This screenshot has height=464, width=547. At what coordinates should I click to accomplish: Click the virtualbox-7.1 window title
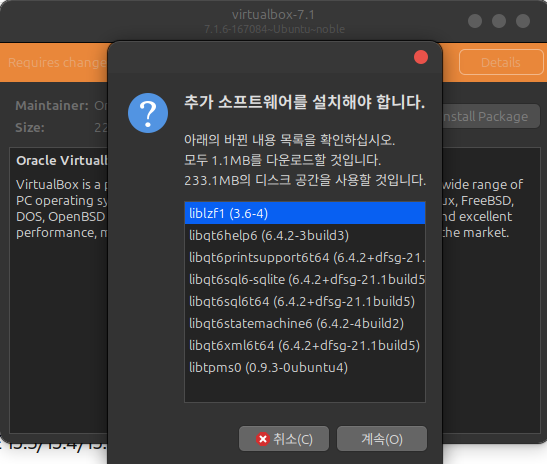pos(274,15)
